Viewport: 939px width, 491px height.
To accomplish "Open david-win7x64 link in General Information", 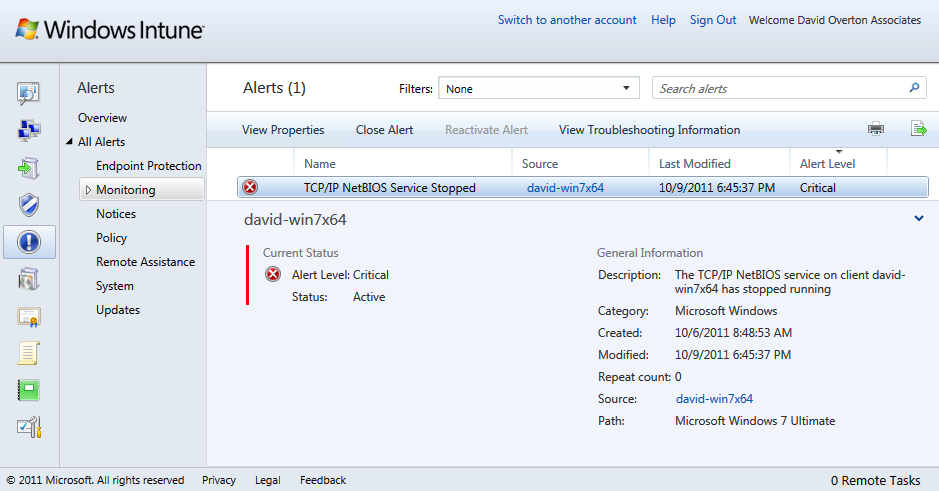I will tap(714, 399).
